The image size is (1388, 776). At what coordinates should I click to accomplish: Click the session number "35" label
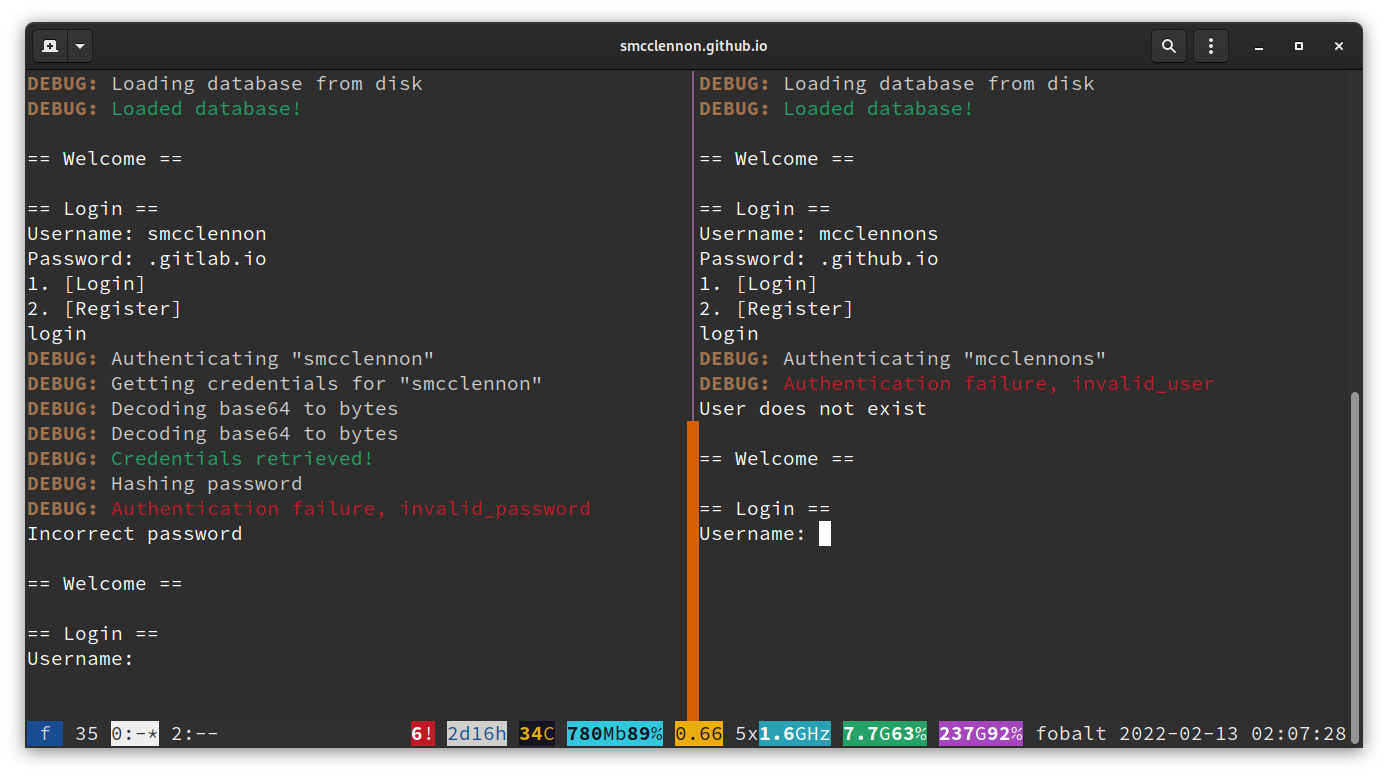(86, 733)
